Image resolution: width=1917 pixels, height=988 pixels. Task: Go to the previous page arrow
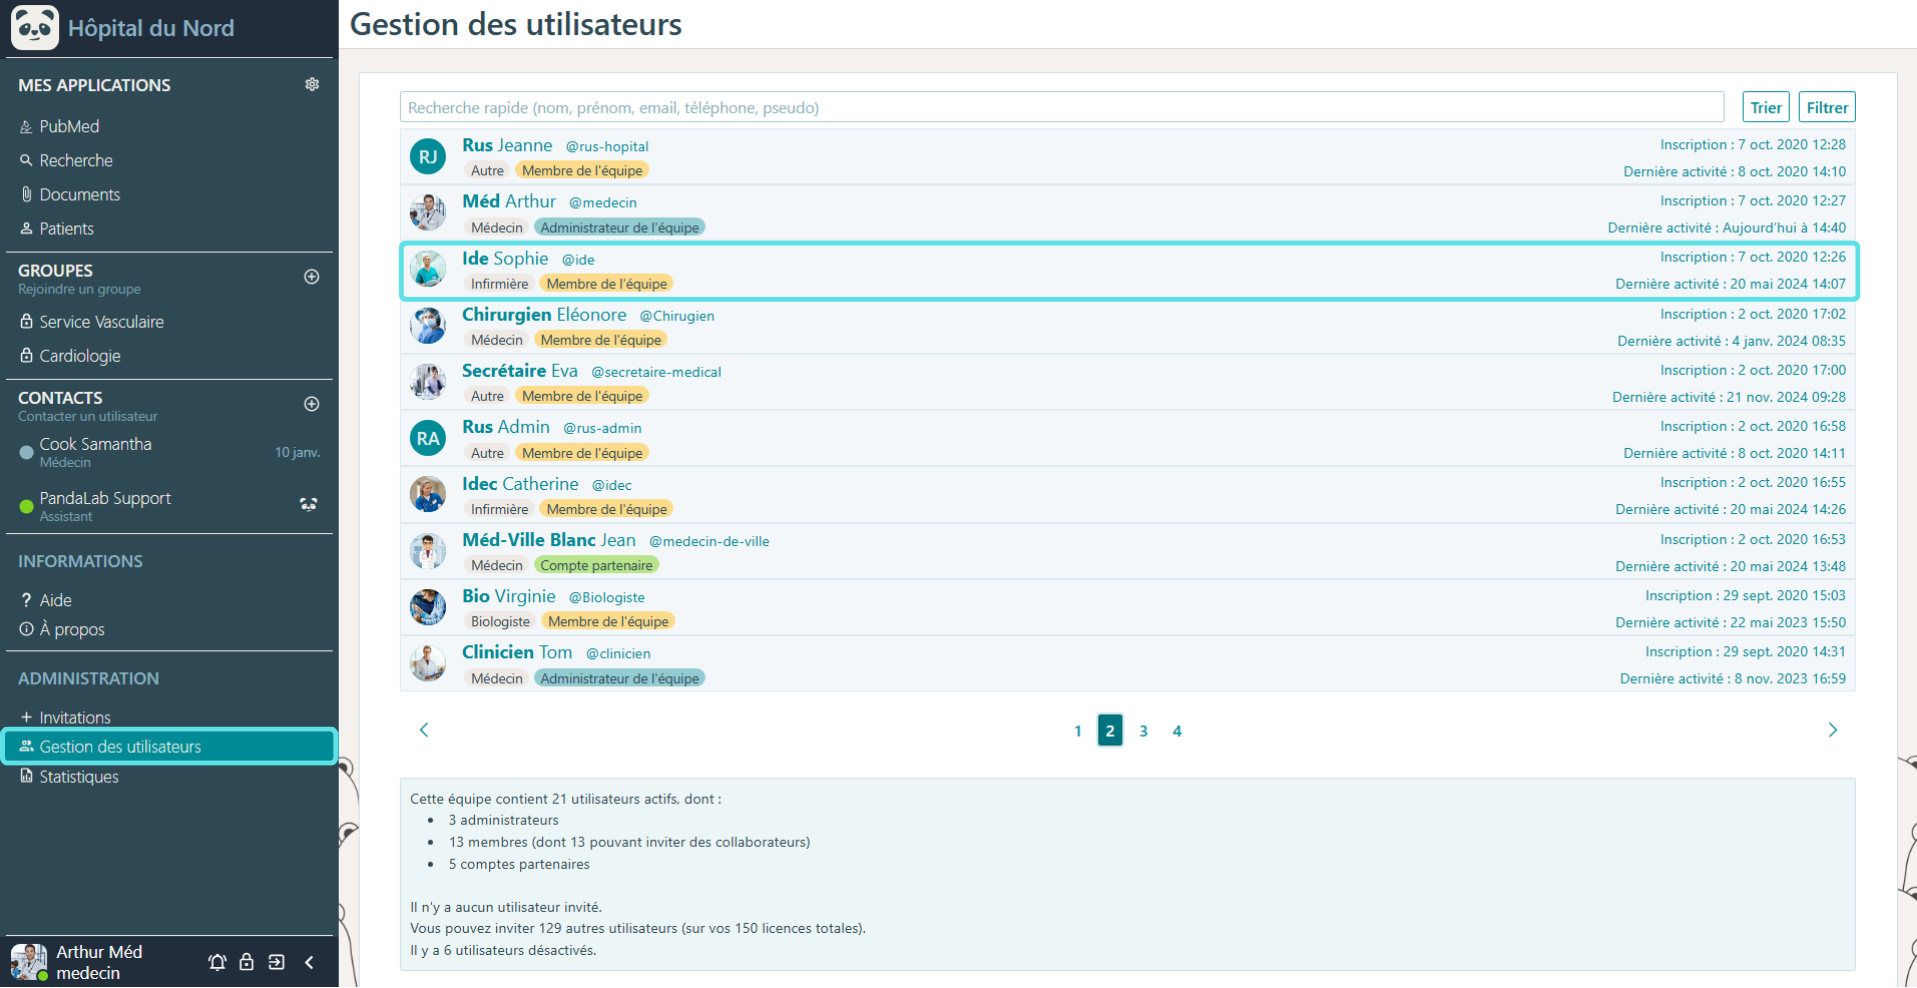coord(424,730)
